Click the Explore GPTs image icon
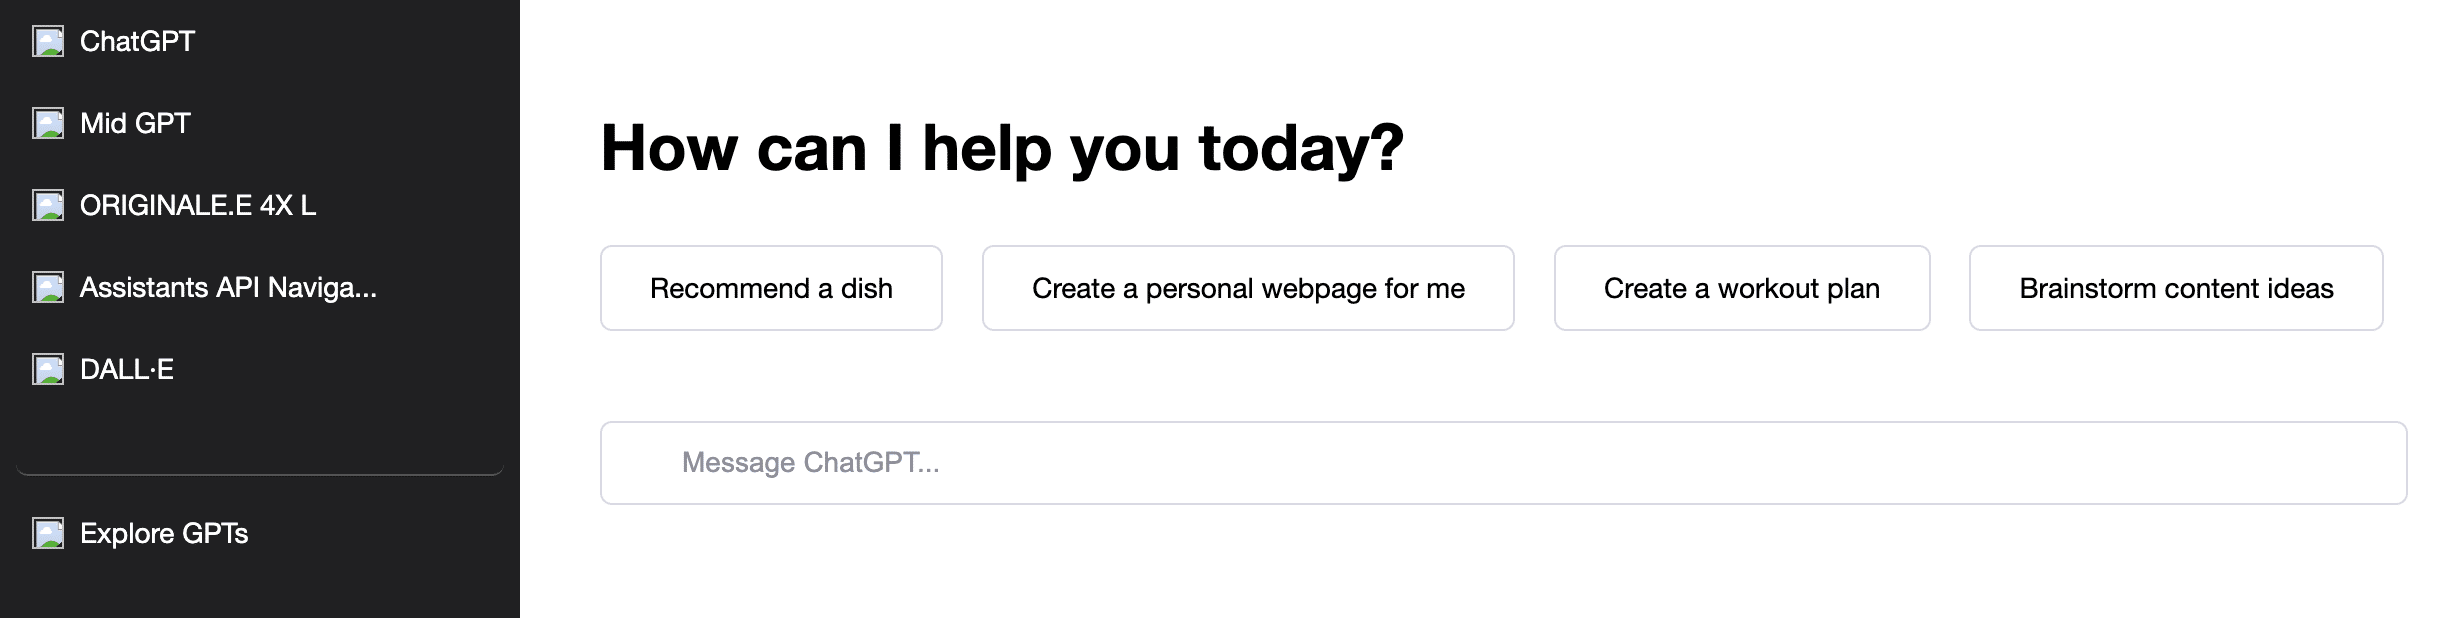Viewport: 2444px width, 618px height. point(48,534)
